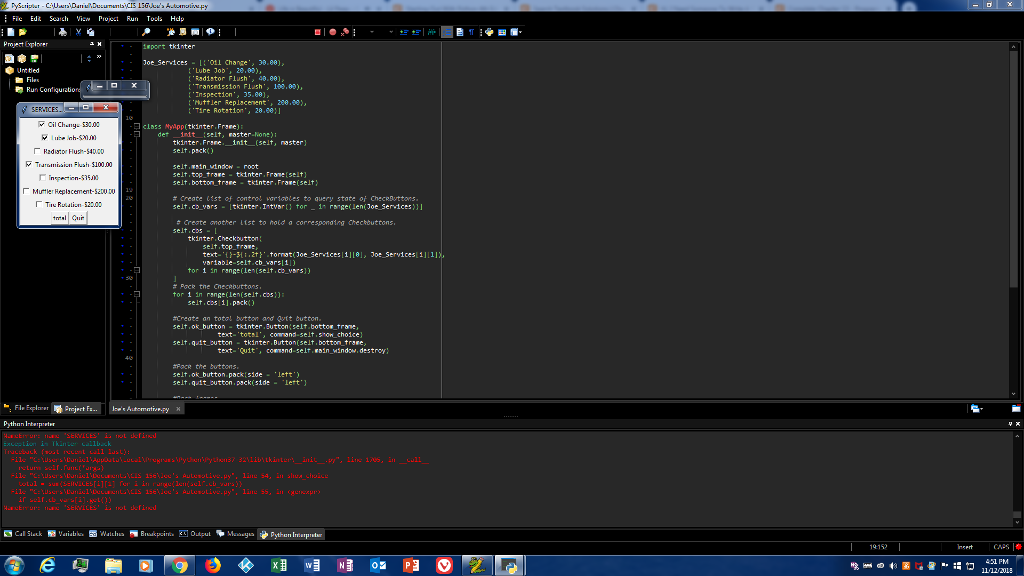Uncheck the Oil Change-$30.00 checkbox

41,124
